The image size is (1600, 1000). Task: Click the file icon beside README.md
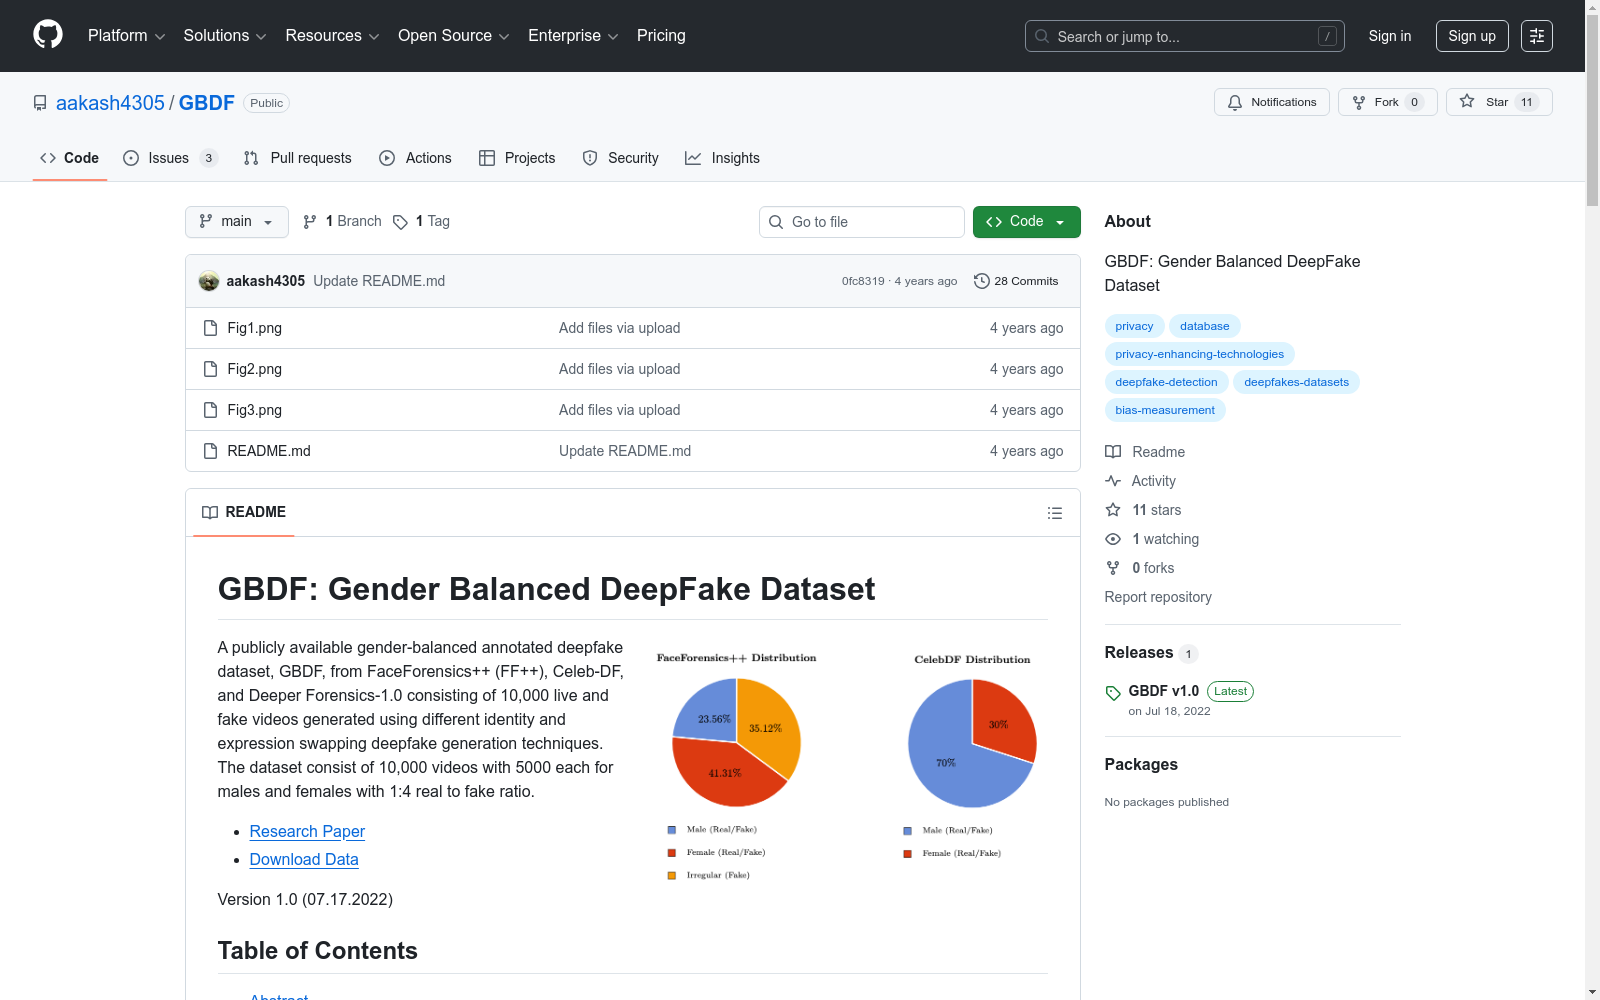point(210,451)
